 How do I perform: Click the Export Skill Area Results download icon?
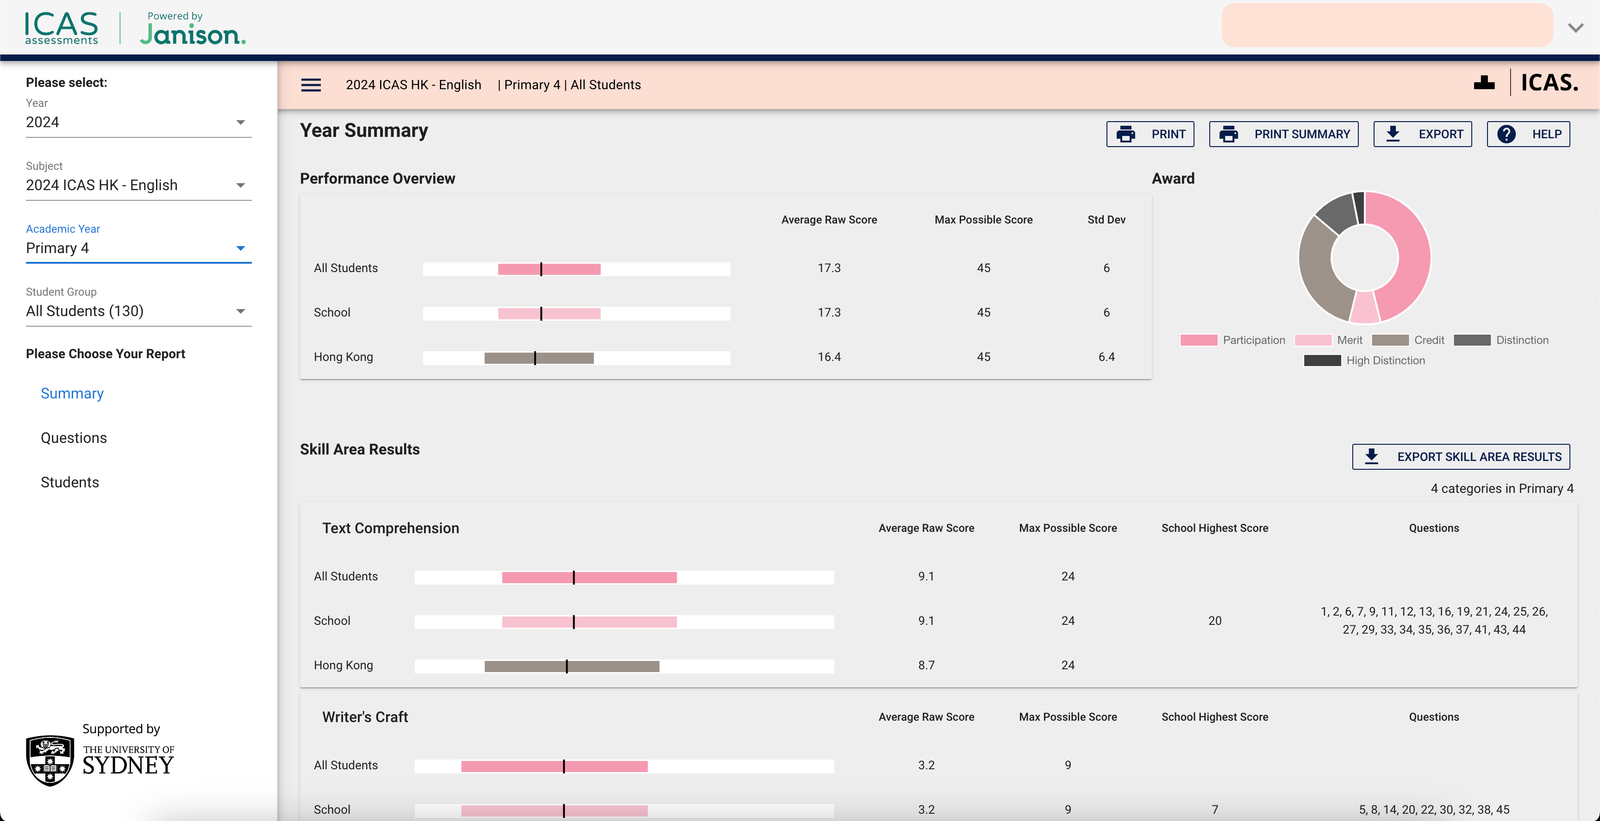tap(1372, 457)
